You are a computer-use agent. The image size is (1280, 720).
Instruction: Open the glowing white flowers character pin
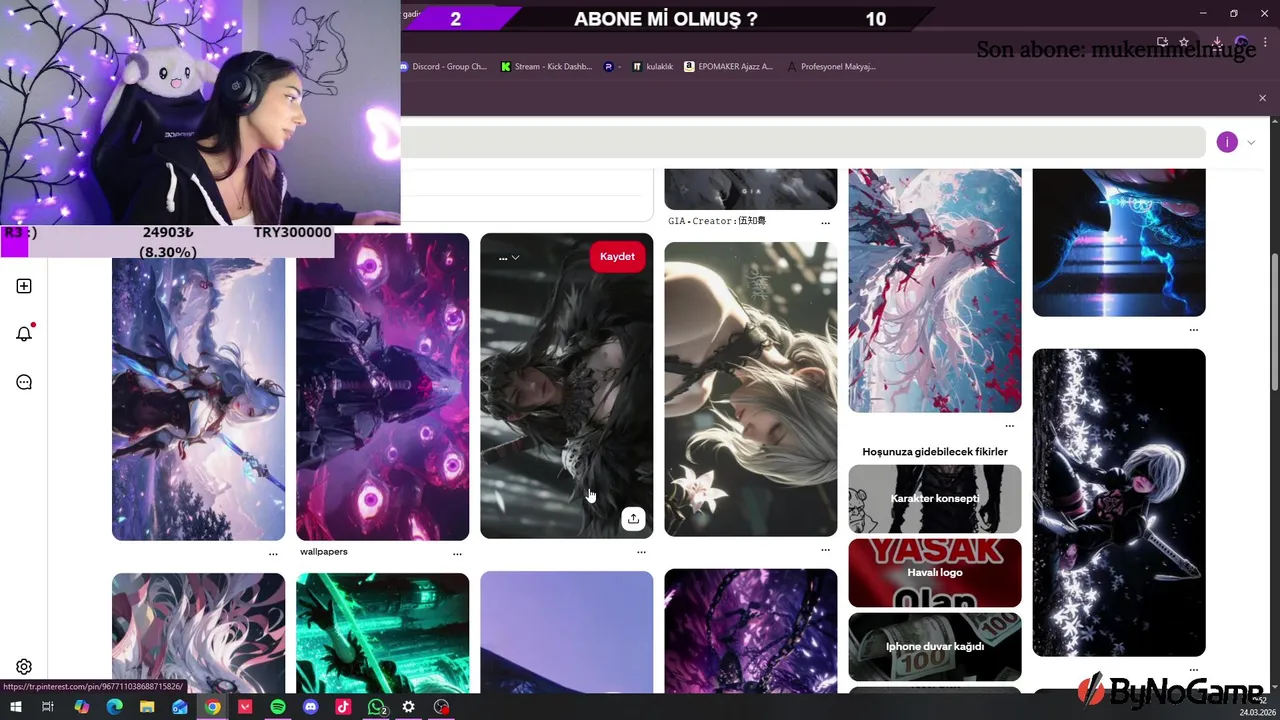1119,502
